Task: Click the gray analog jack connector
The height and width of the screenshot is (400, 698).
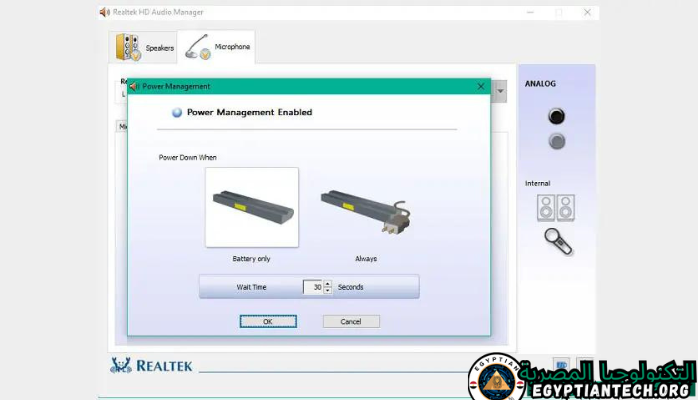Action: pyautogui.click(x=556, y=141)
